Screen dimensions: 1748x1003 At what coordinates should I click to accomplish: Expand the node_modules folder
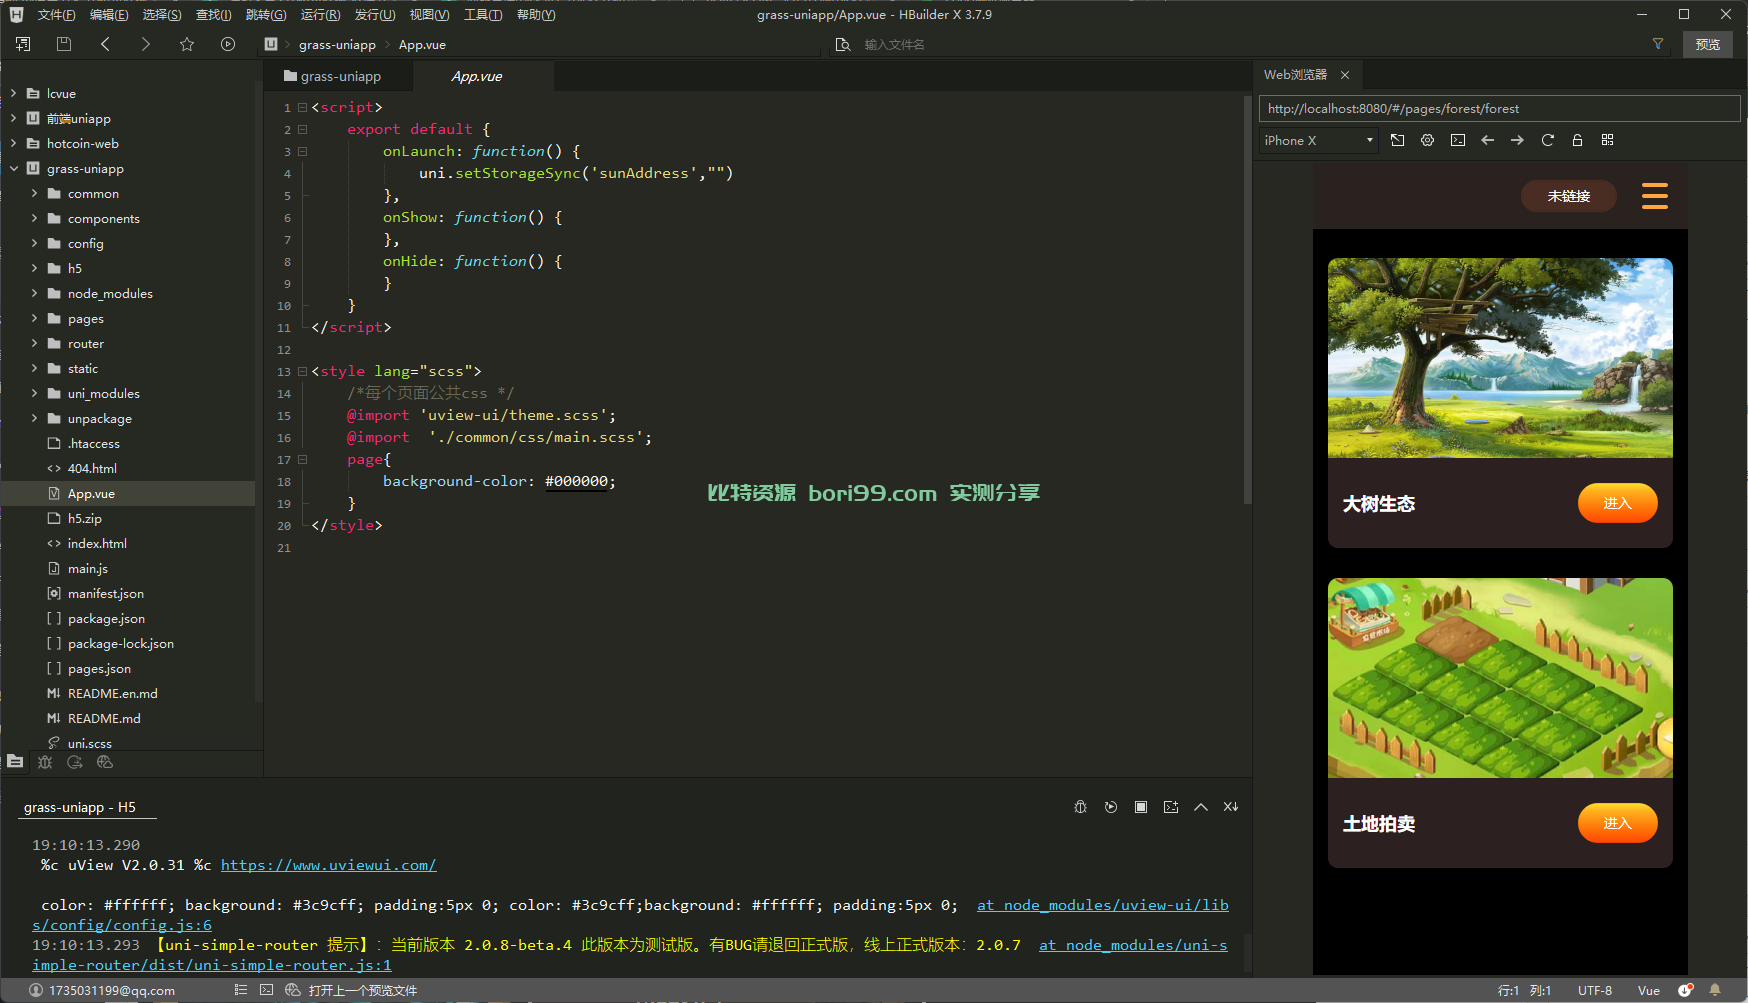tap(34, 293)
